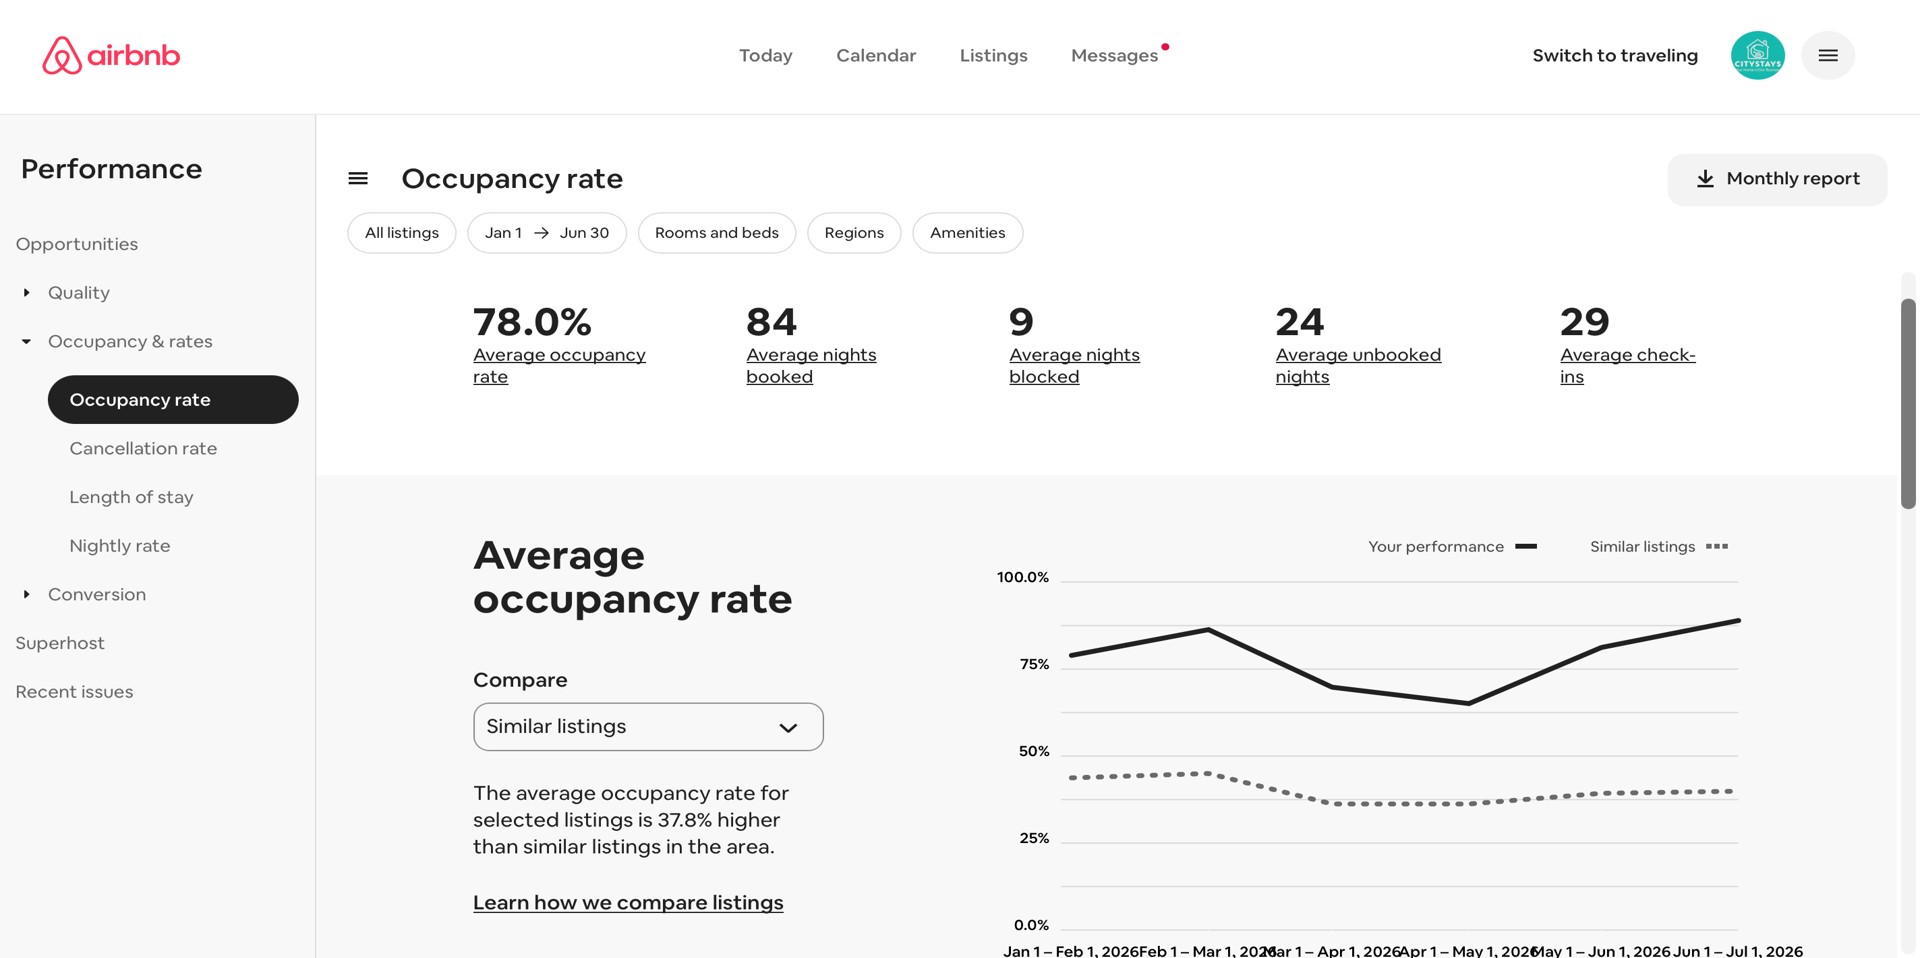Click the Average occupancy rate link
The image size is (1920, 958).
[559, 366]
